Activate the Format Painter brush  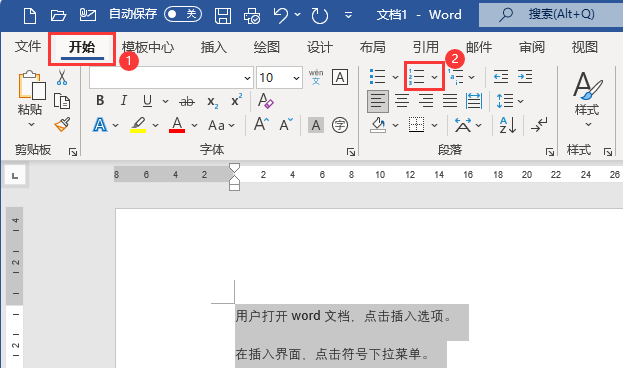62,125
